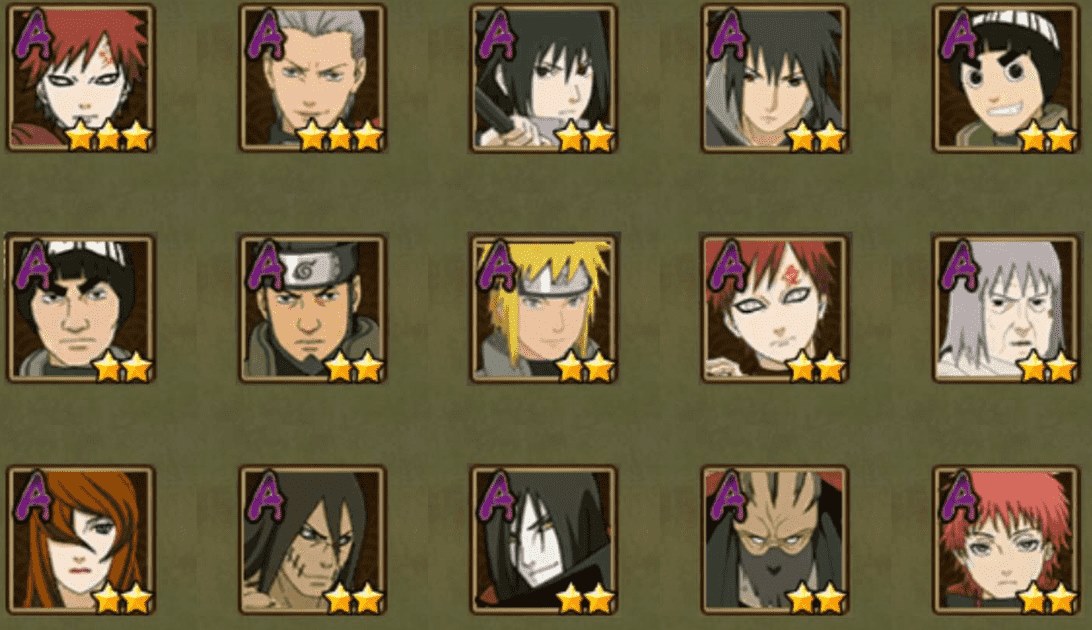Pick the two-star red-haired Gaara portrait
The width and height of the screenshot is (1092, 630).
pos(774,308)
